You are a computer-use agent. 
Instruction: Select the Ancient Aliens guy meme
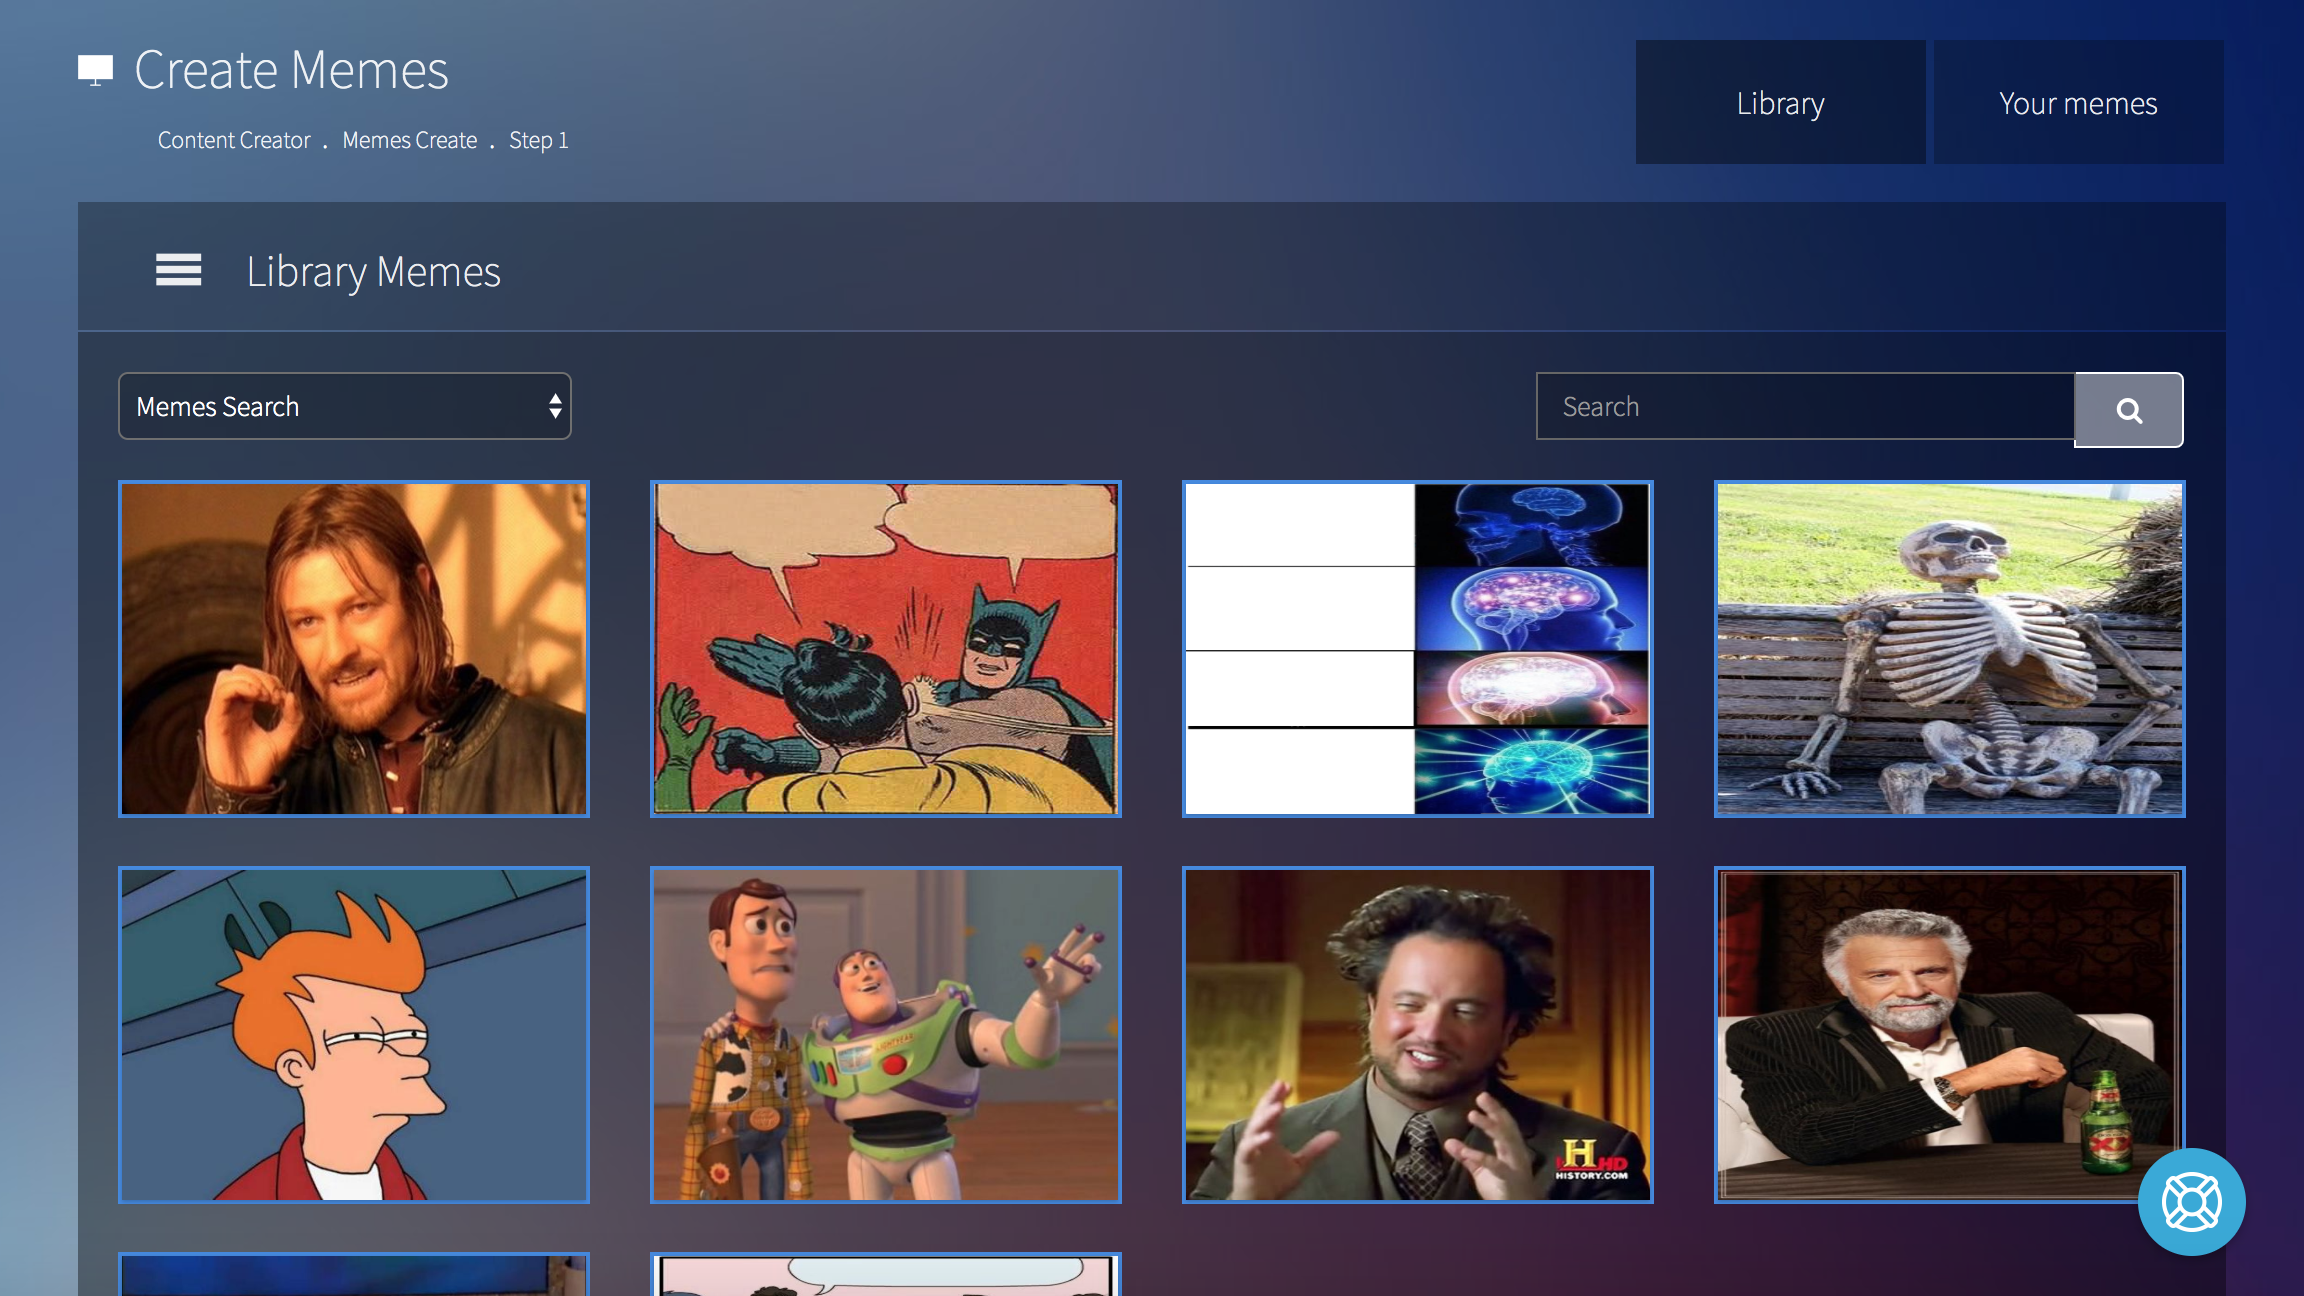1418,1035
